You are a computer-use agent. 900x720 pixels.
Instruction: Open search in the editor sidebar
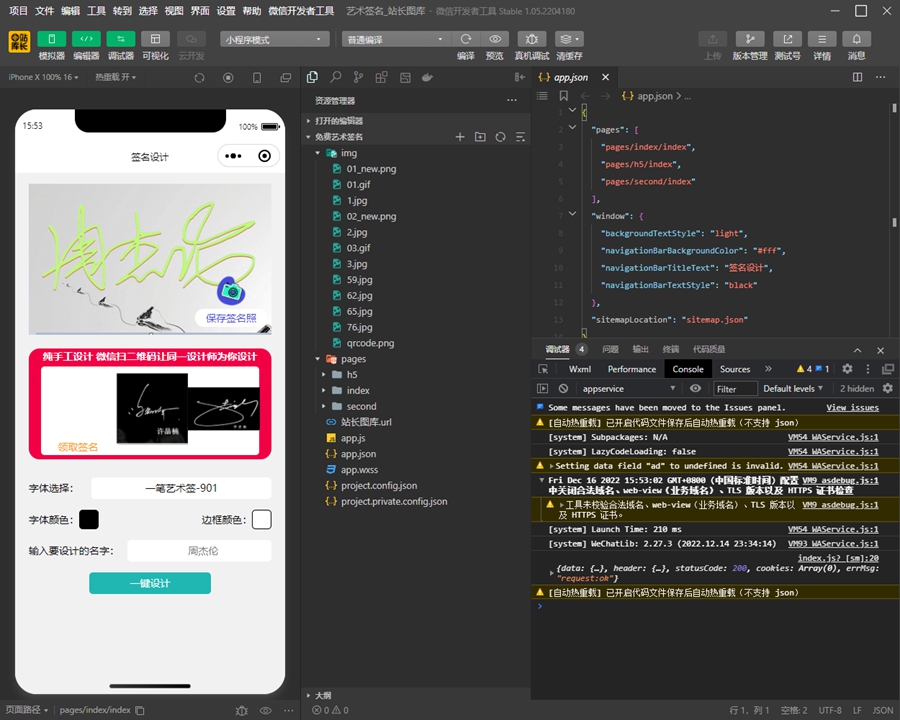point(335,77)
